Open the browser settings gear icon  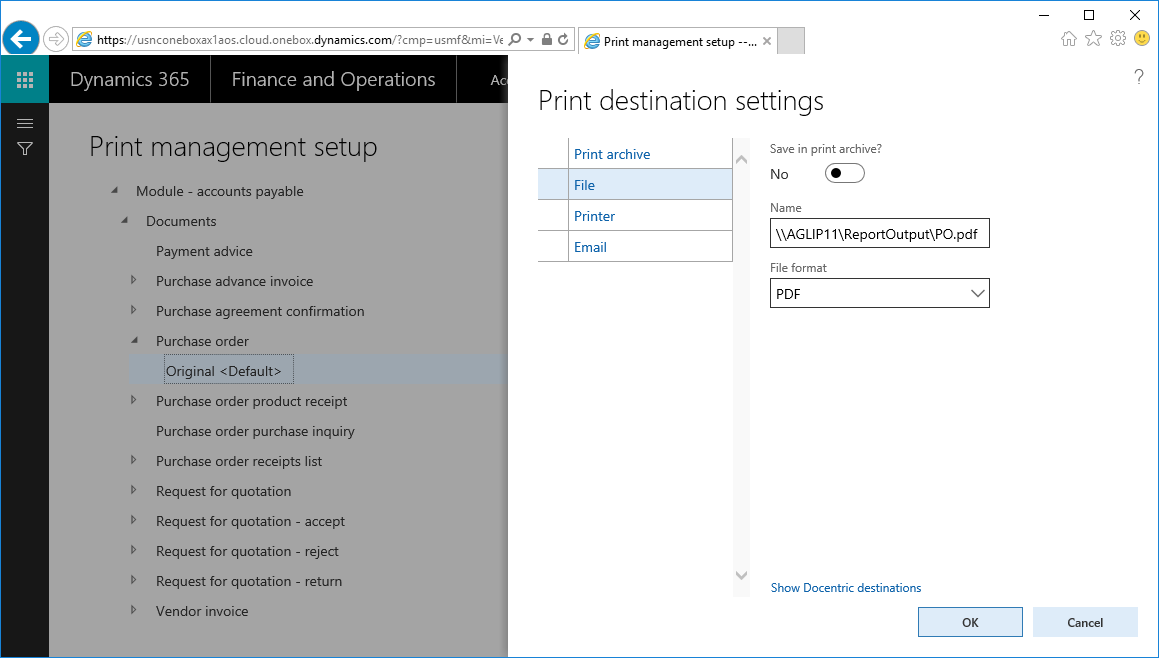point(1118,38)
